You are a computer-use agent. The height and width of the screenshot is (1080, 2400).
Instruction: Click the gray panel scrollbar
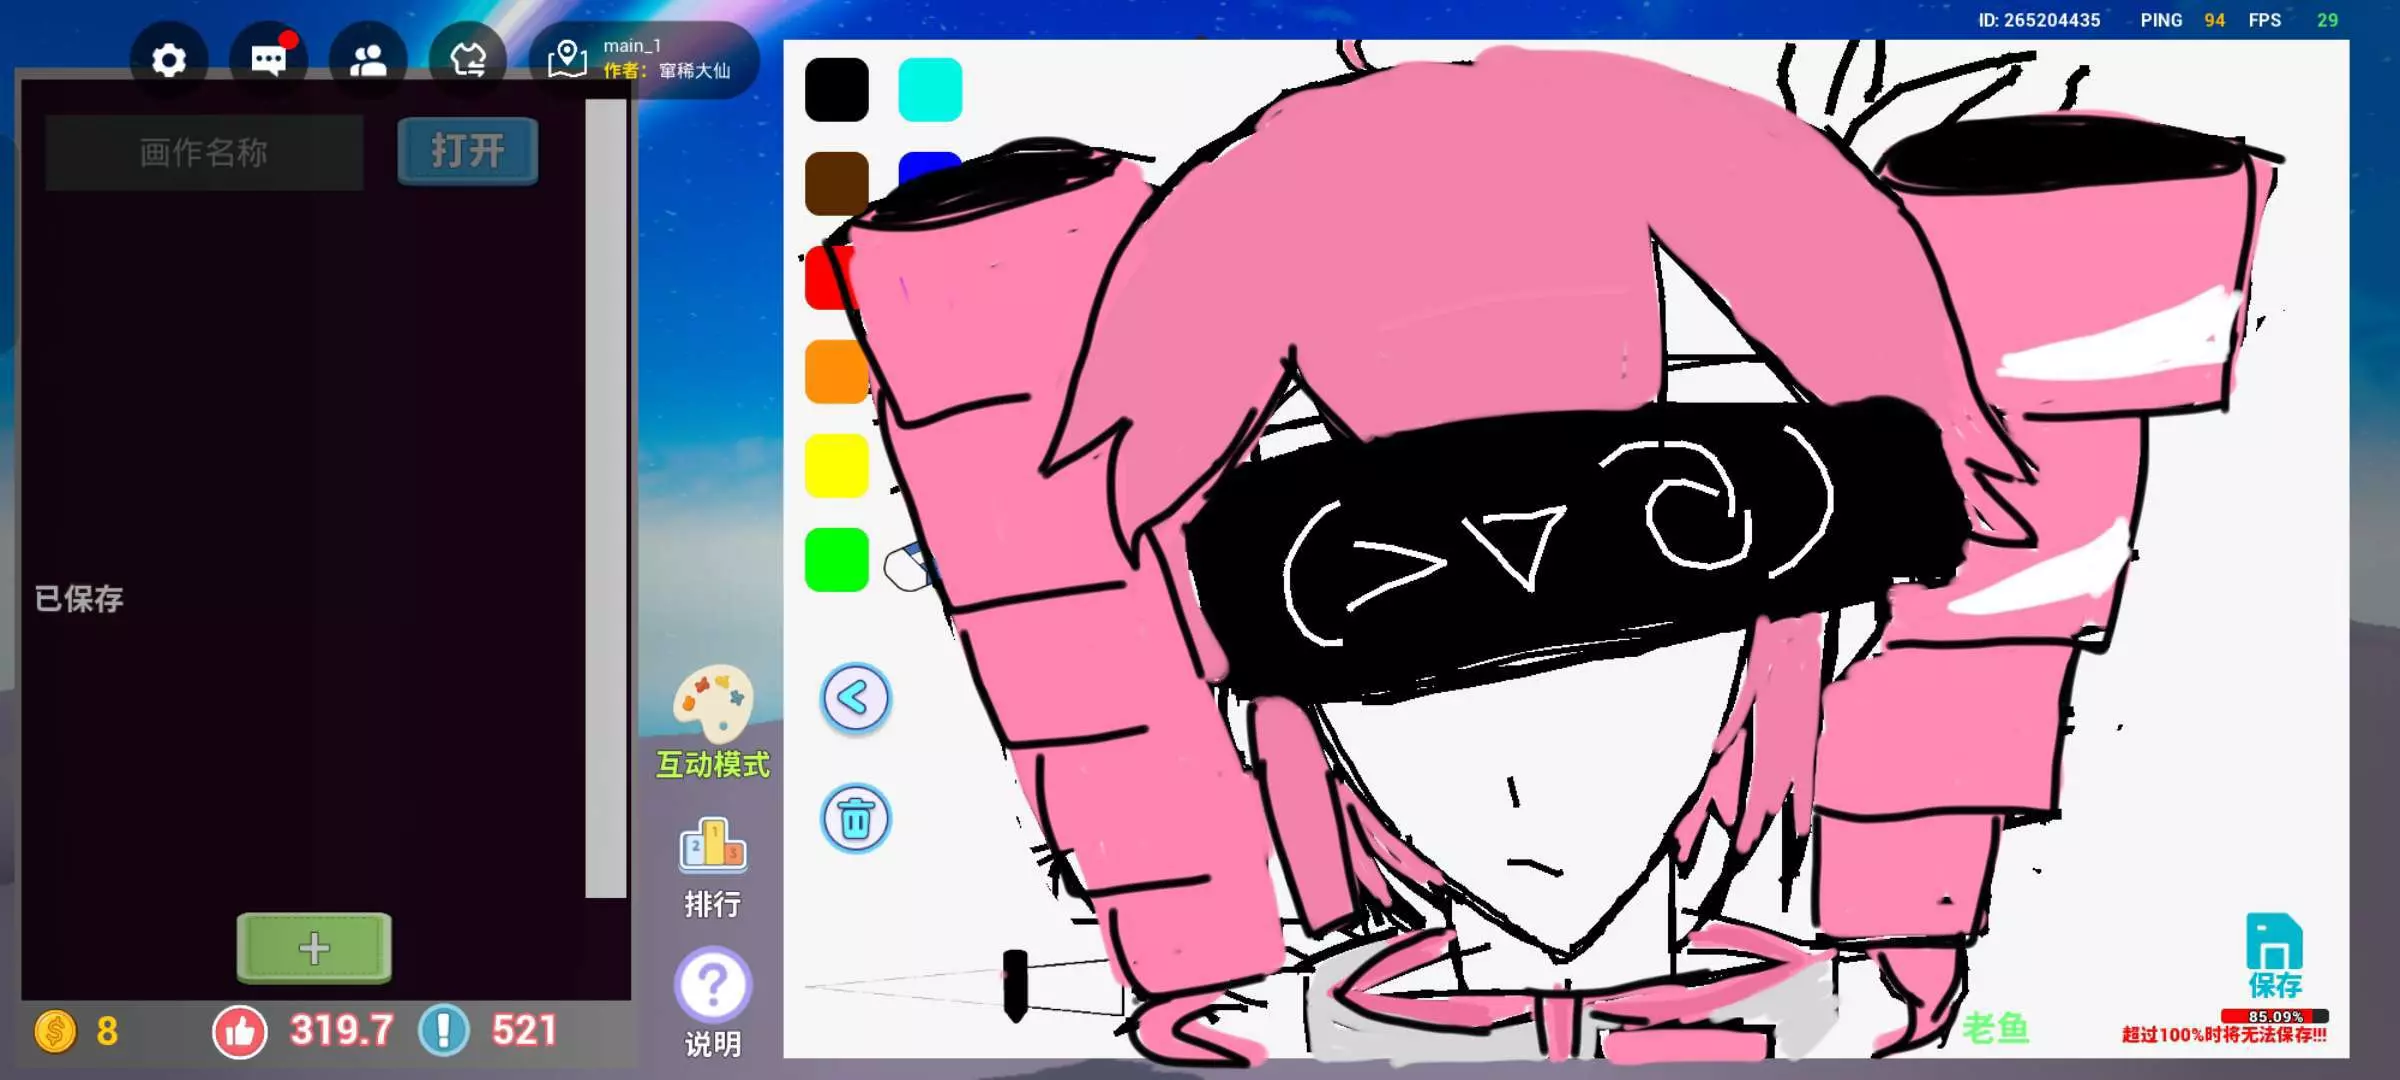[x=605, y=498]
